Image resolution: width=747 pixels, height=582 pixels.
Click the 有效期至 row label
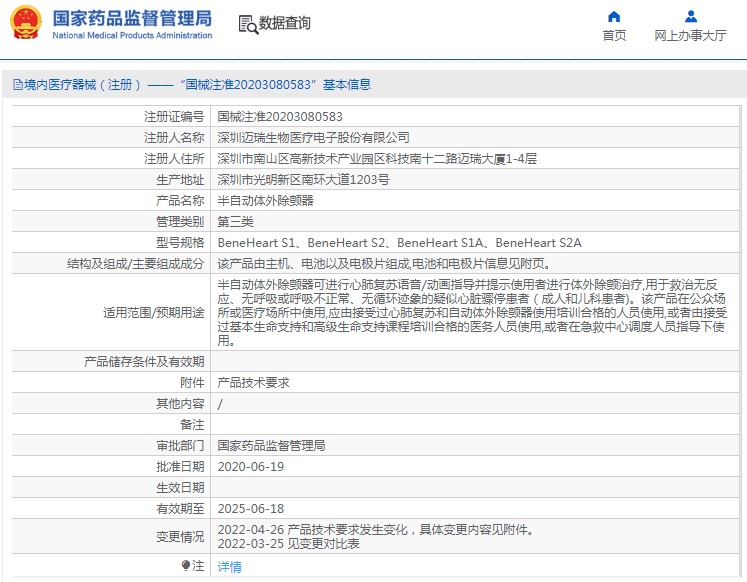pos(180,509)
